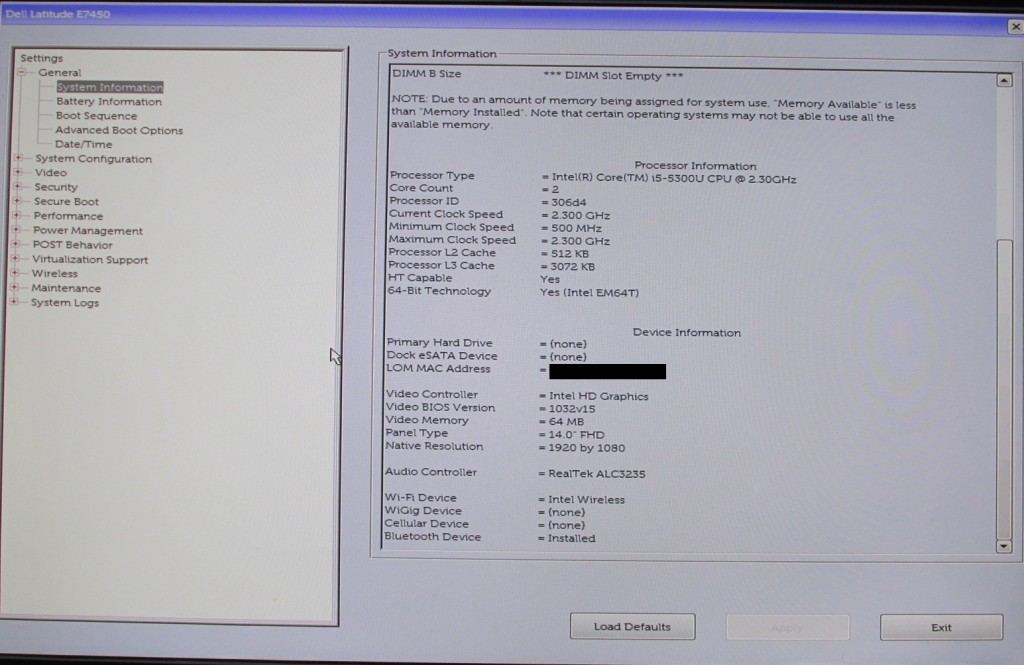Click the Bluetooth Device value Installed

coord(571,538)
